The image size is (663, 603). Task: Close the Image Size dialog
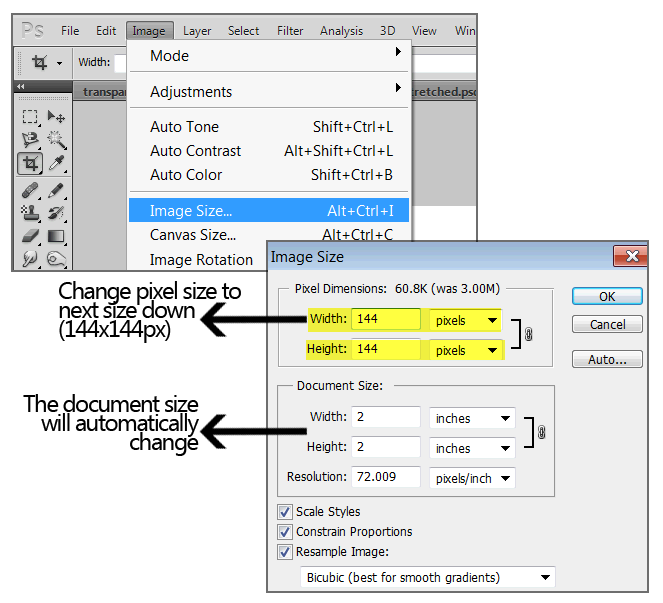coord(630,256)
